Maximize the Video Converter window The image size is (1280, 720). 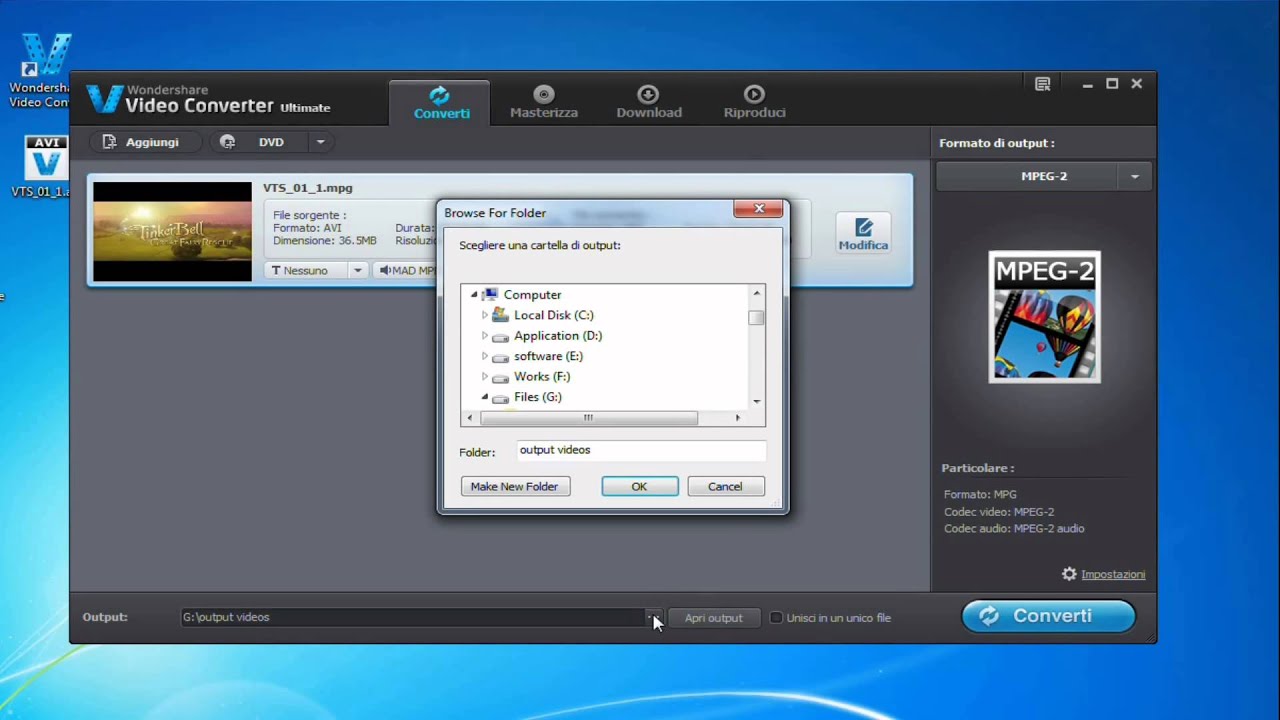pos(1112,84)
